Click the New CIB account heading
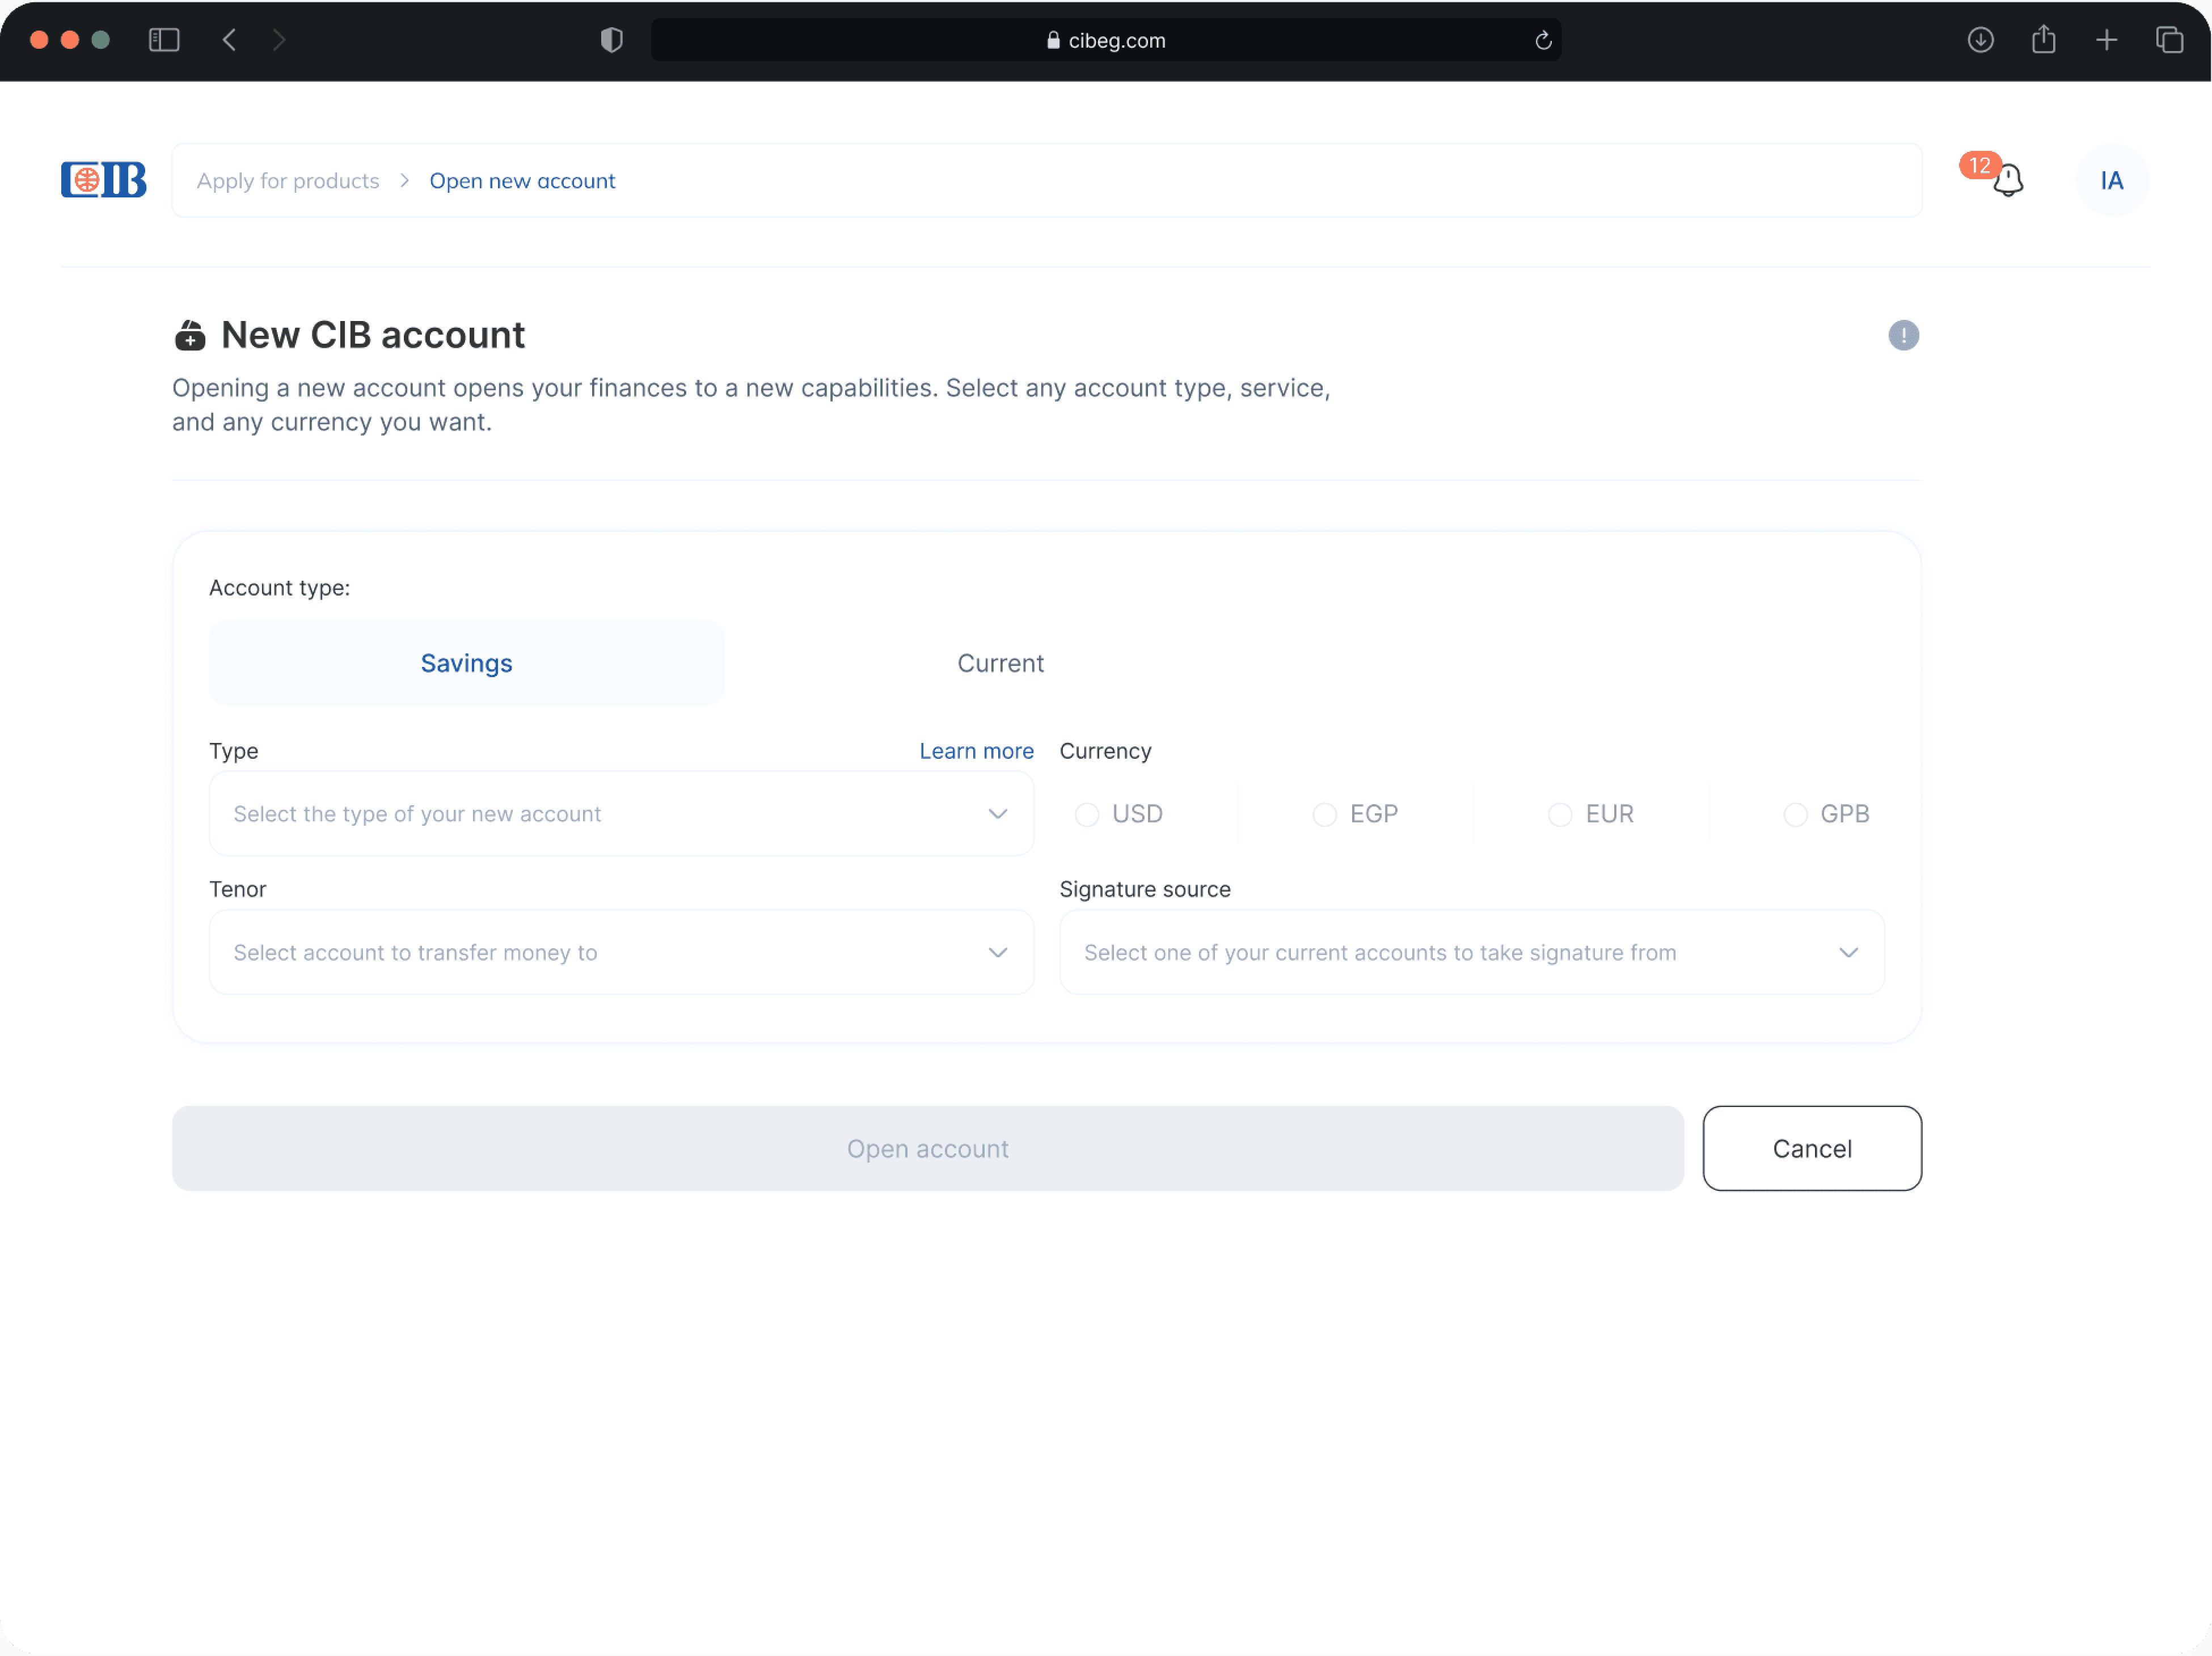The image size is (2212, 1656). click(372, 335)
